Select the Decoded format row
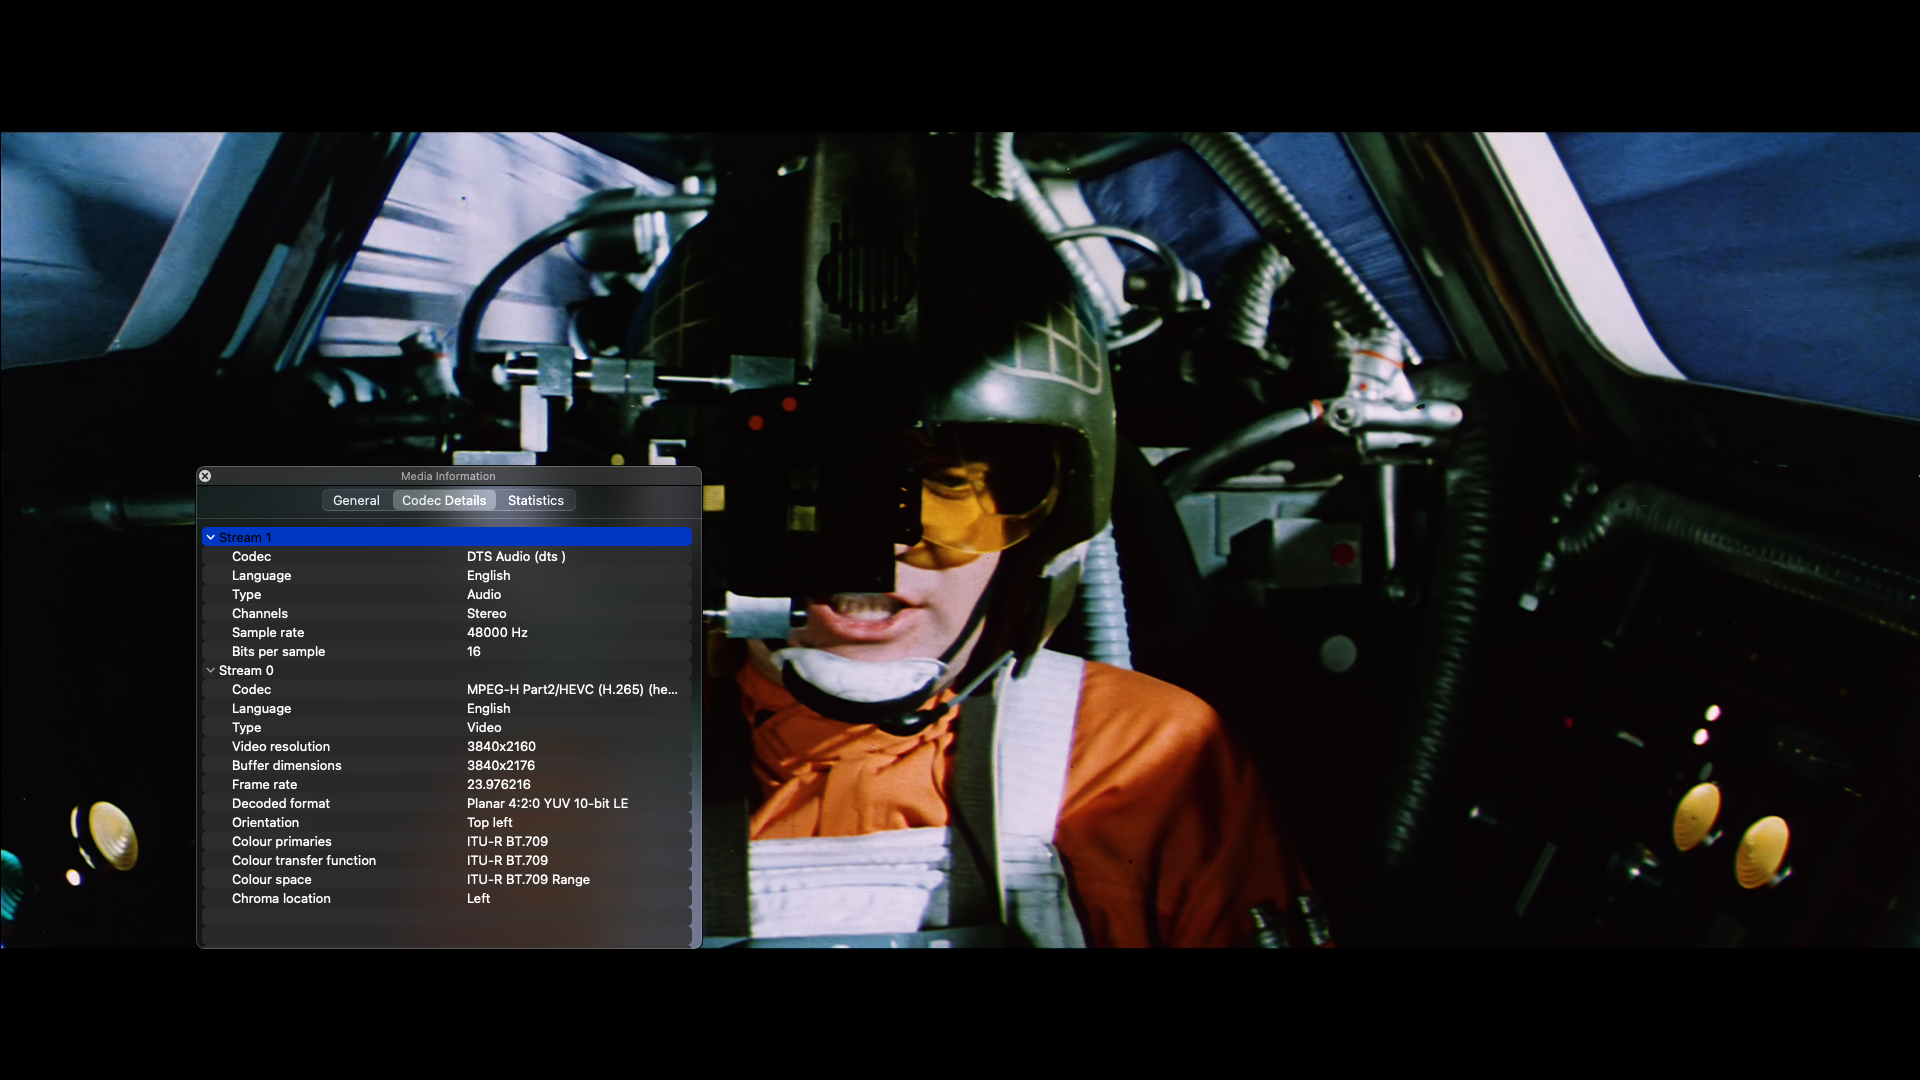 281,803
